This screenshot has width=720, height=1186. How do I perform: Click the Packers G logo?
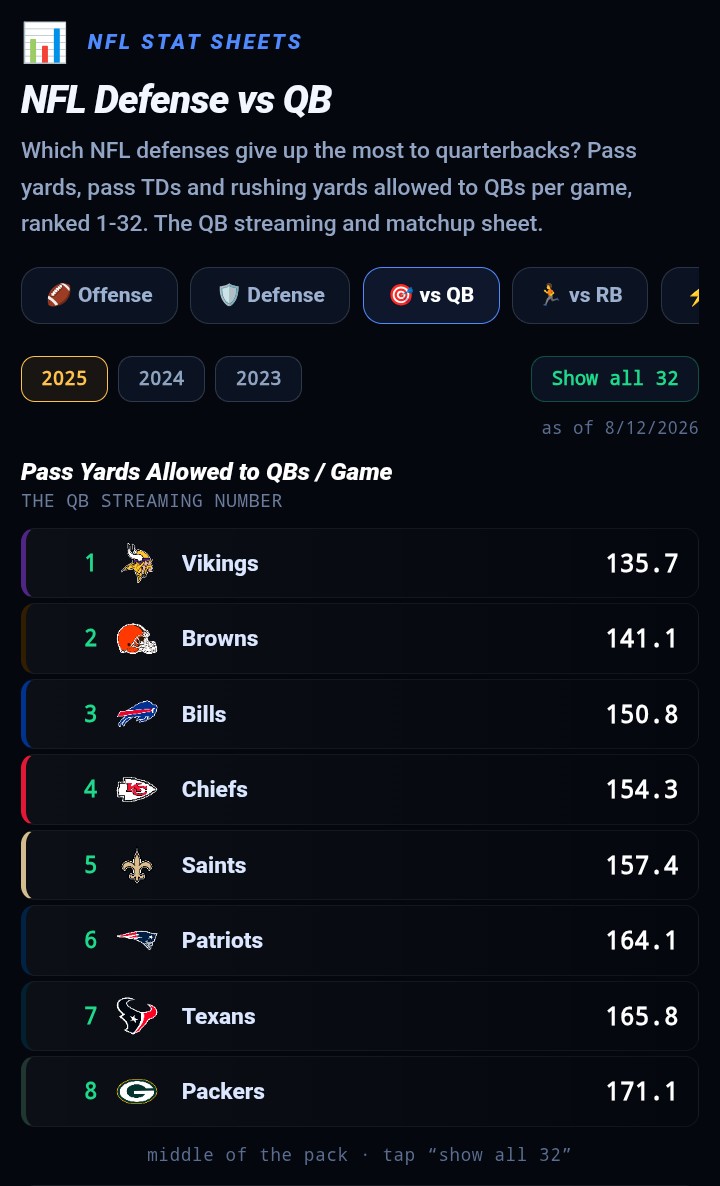(x=137, y=1091)
